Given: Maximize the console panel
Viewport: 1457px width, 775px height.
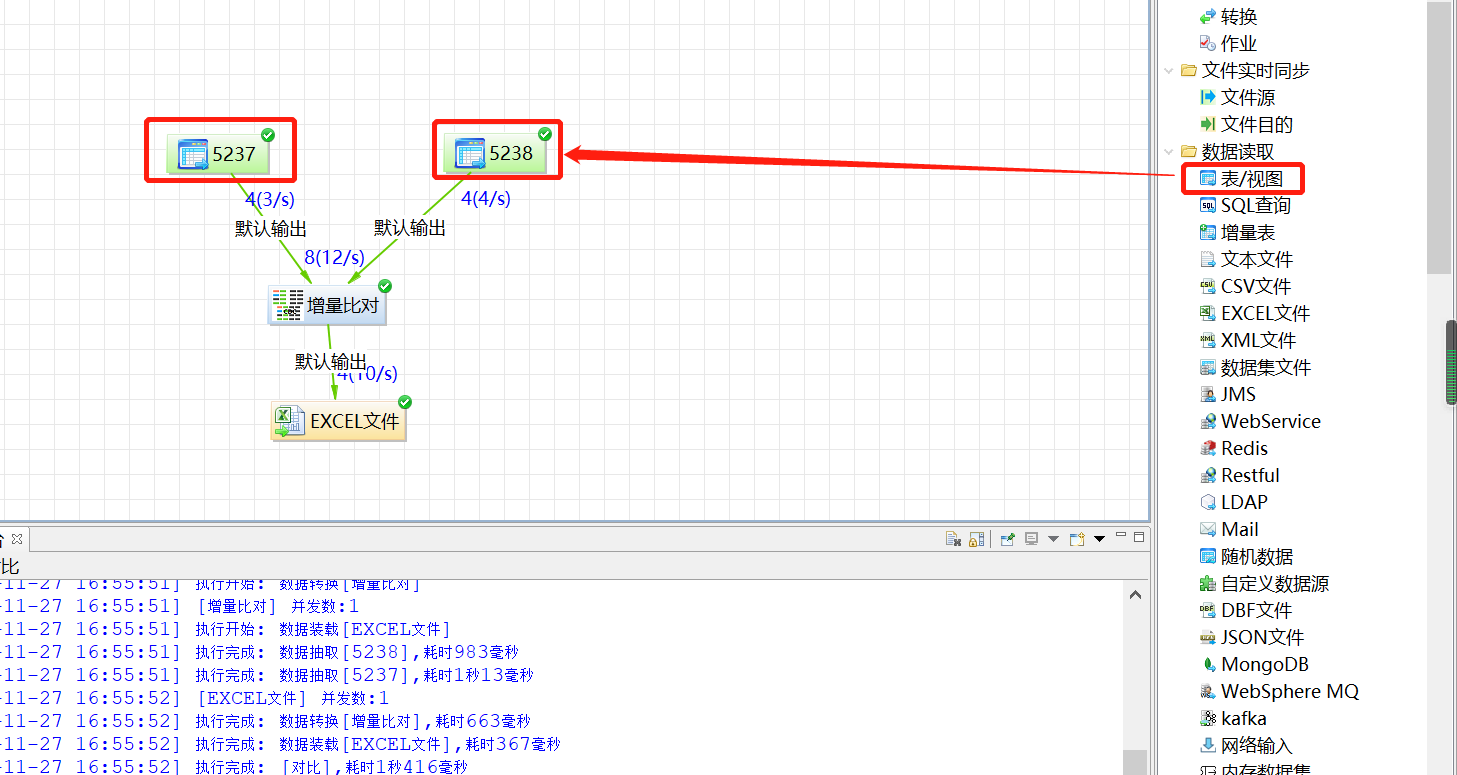Looking at the screenshot, I should coord(1139,537).
